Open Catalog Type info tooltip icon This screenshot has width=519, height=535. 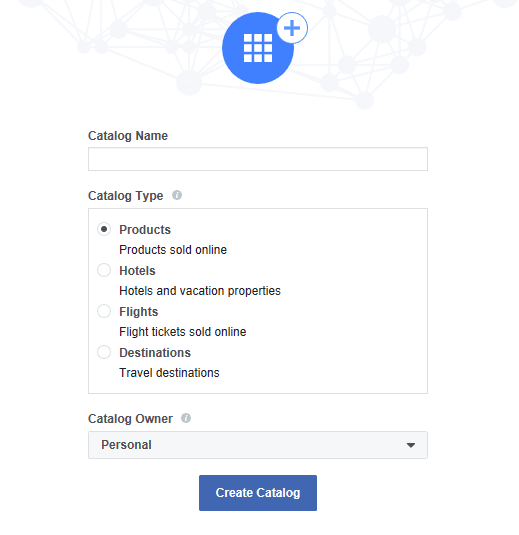(x=177, y=195)
